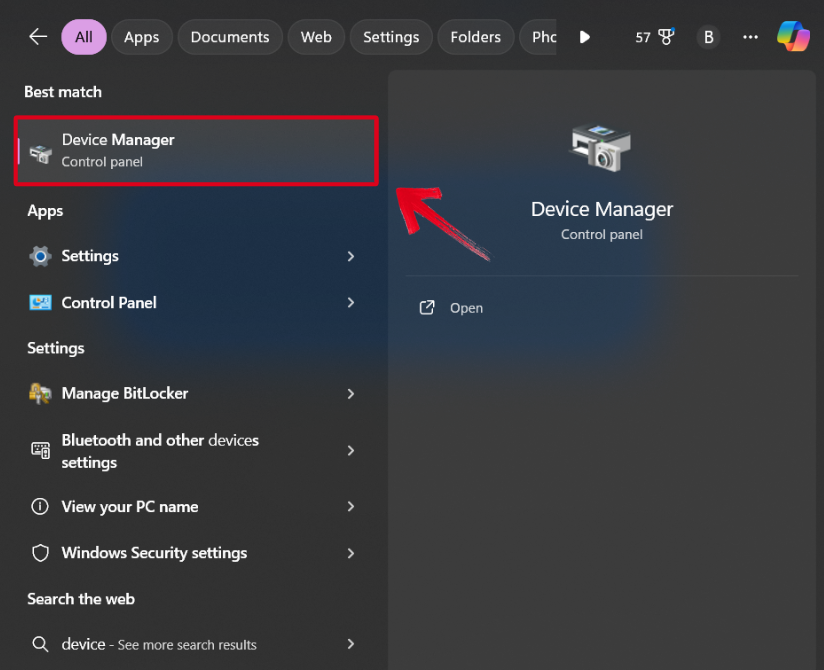
Task: Expand the Windows Security settings chevron
Action: (351, 553)
